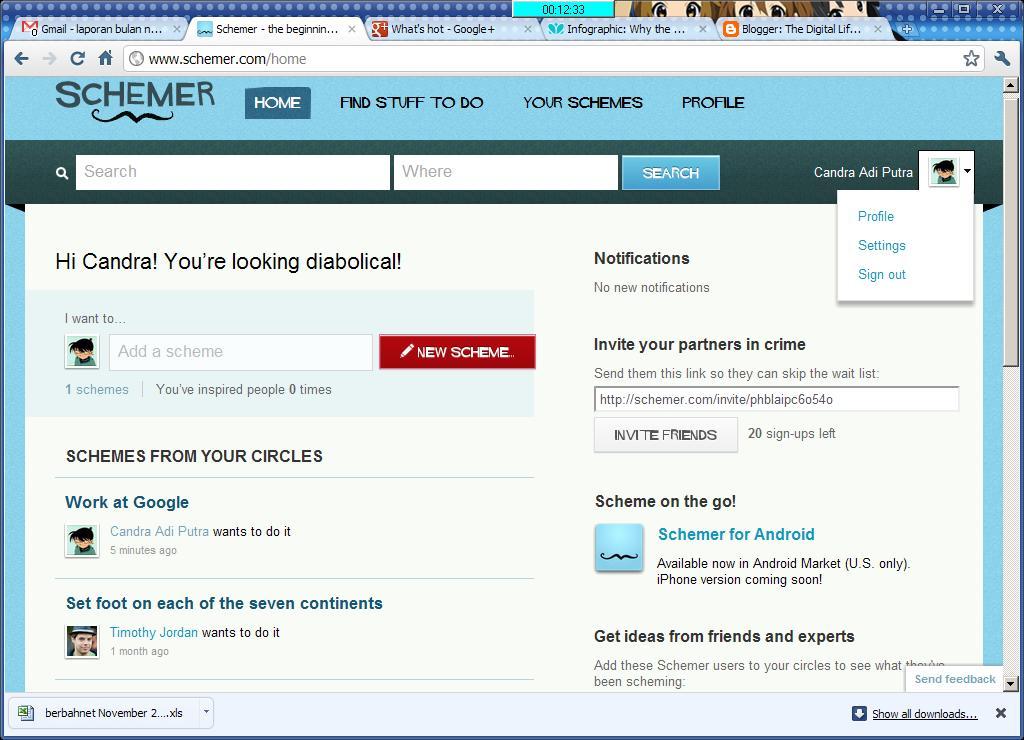1024x740 pixels.
Task: Open PROFILE in the top navigation
Action: coord(713,103)
